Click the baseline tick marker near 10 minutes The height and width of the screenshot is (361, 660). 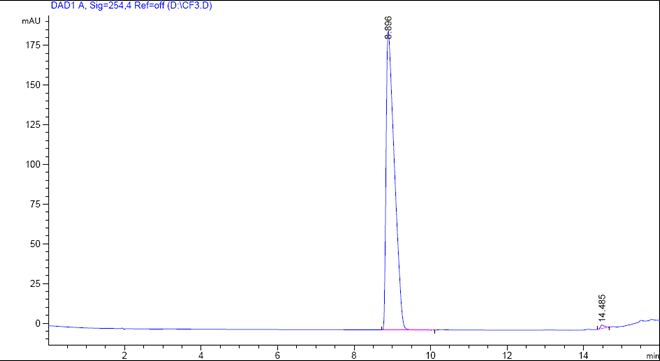point(434,331)
